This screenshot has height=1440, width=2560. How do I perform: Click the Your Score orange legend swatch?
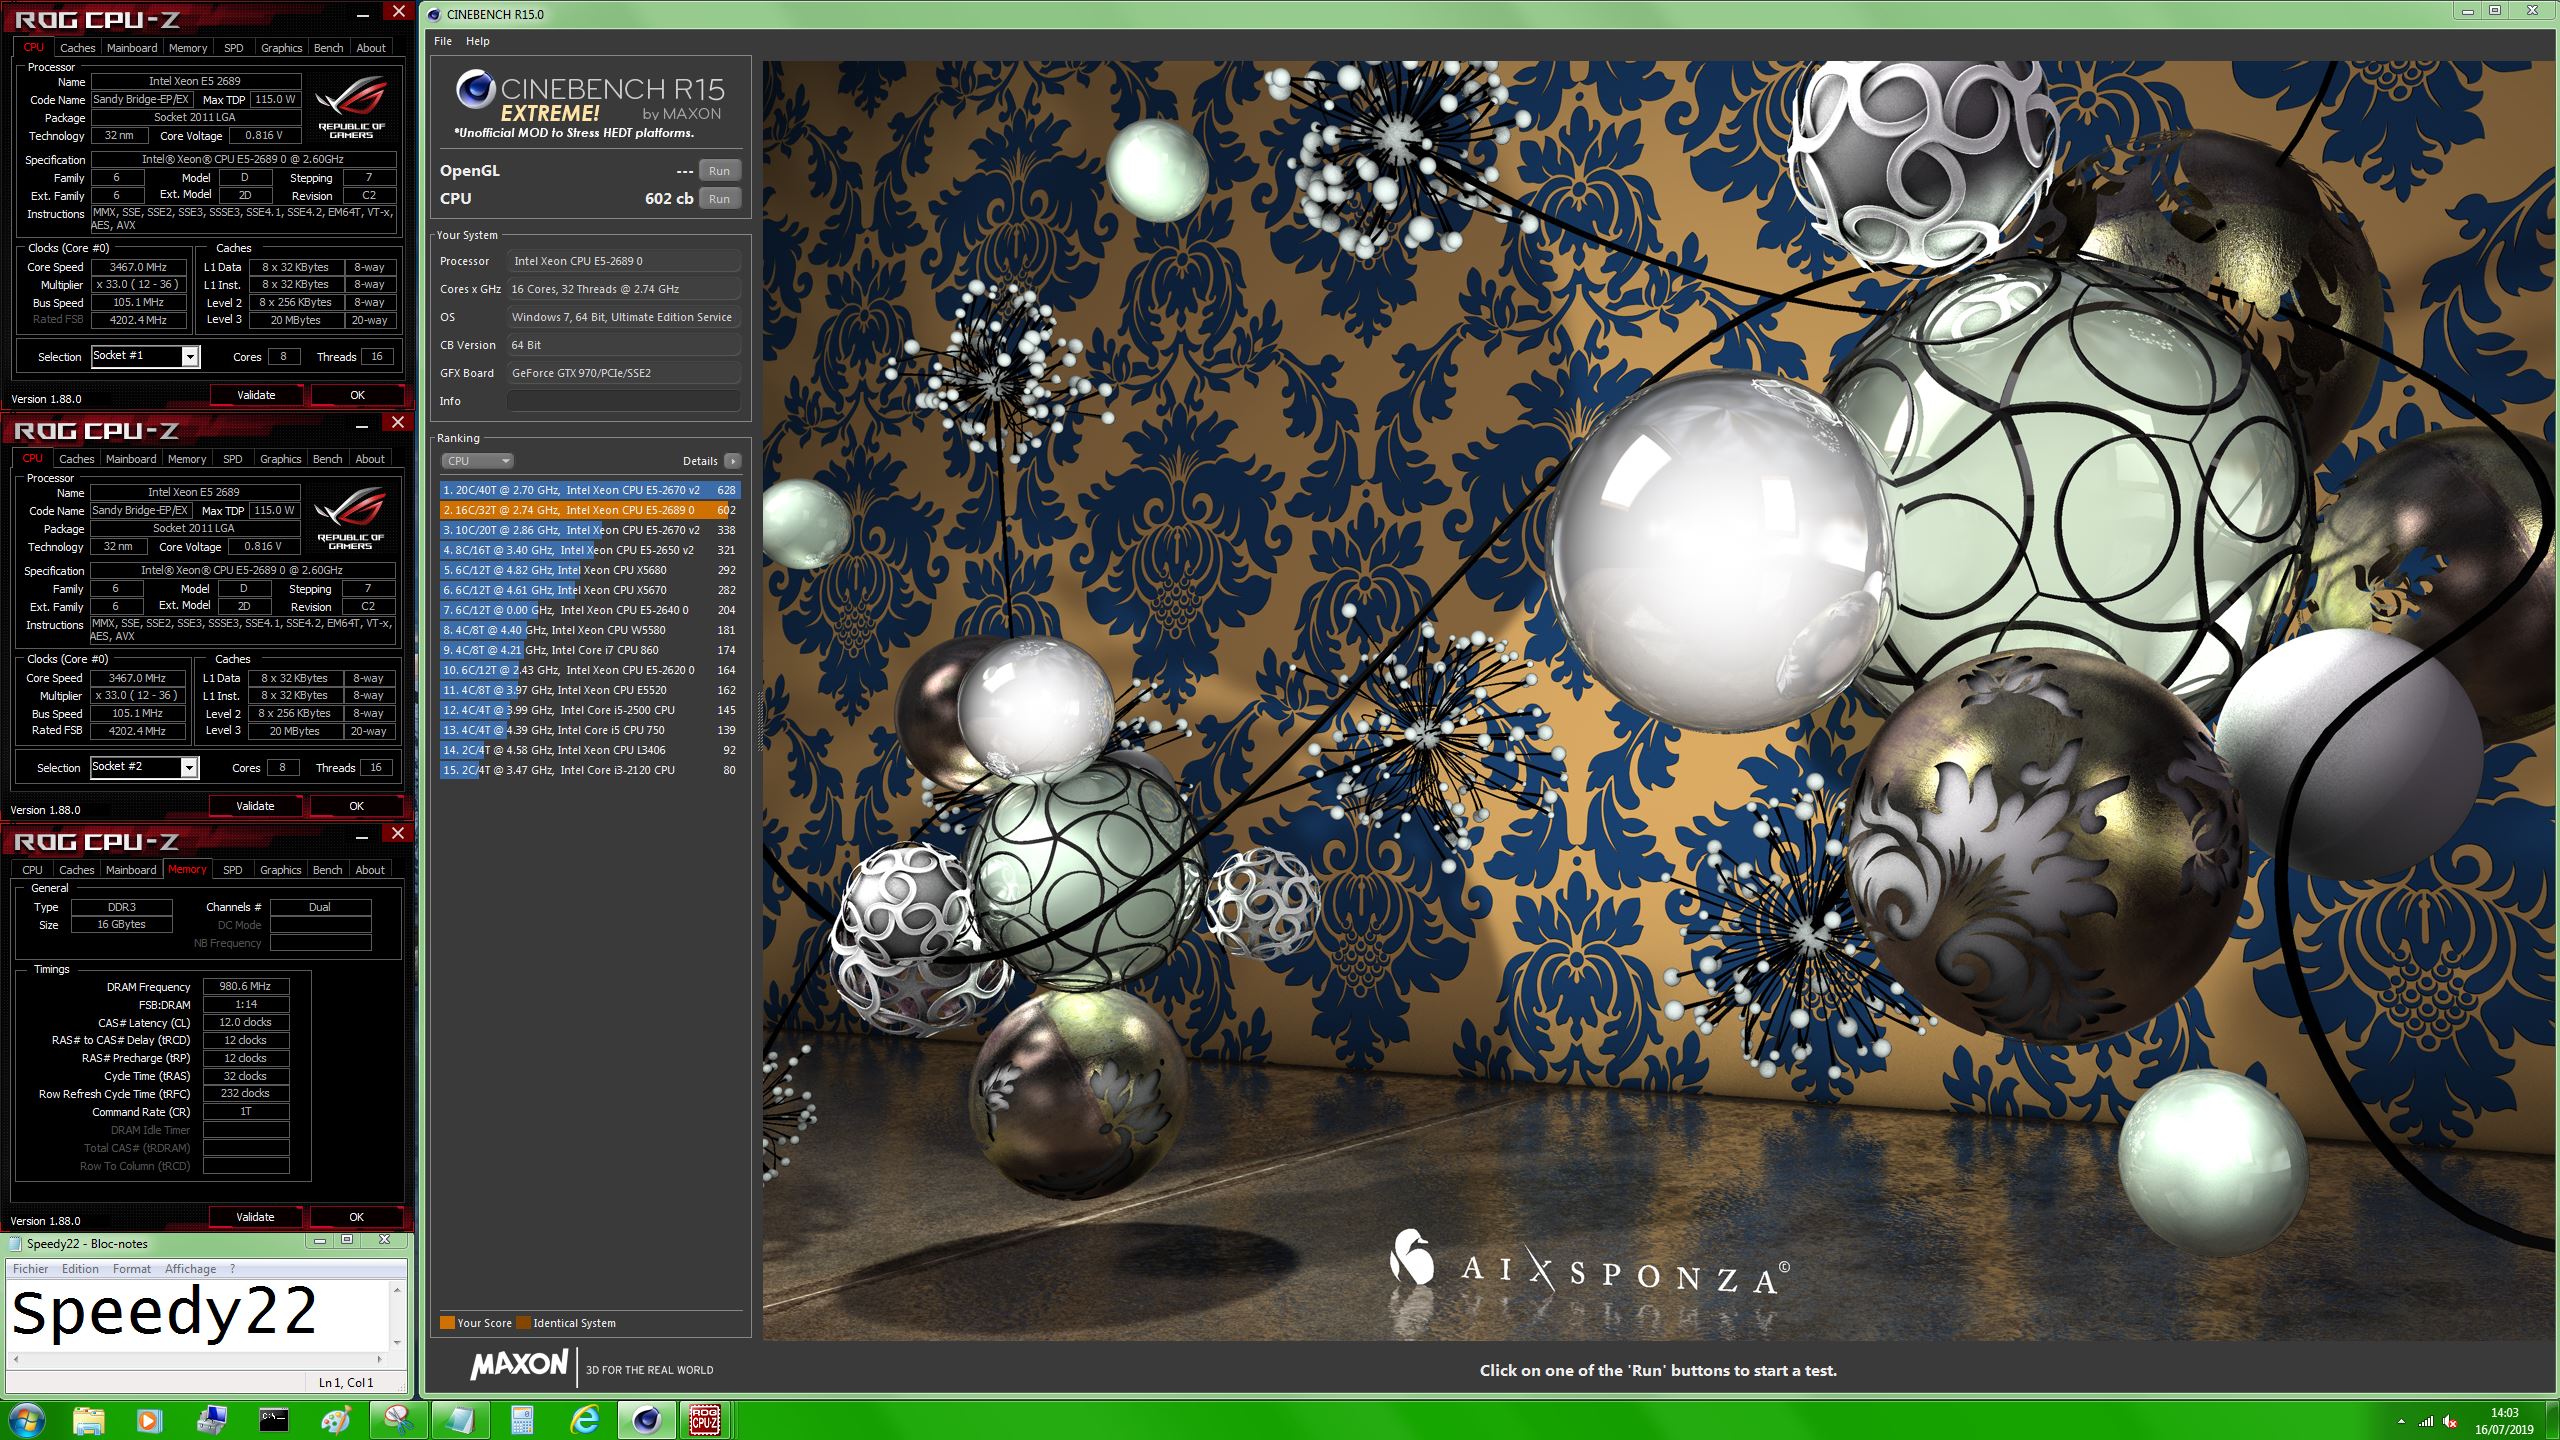pyautogui.click(x=447, y=1323)
